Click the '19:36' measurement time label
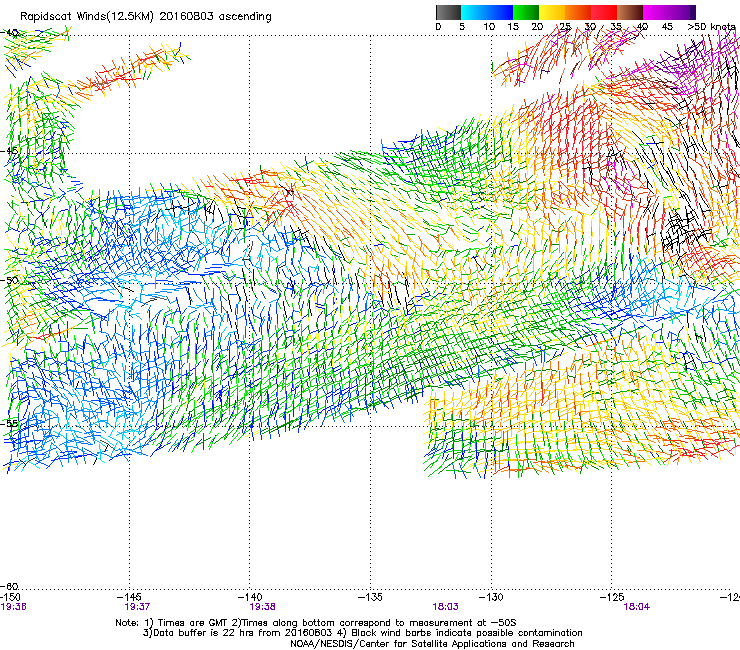740x650 pixels. [x=13, y=607]
